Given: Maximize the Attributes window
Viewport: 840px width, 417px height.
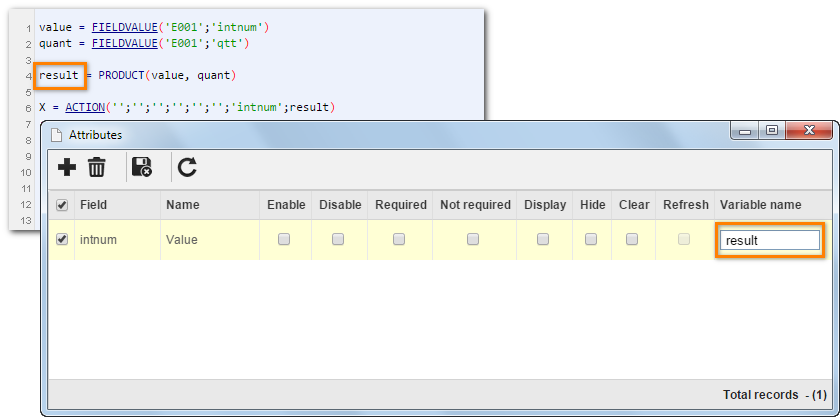Looking at the screenshot, I should [x=771, y=131].
